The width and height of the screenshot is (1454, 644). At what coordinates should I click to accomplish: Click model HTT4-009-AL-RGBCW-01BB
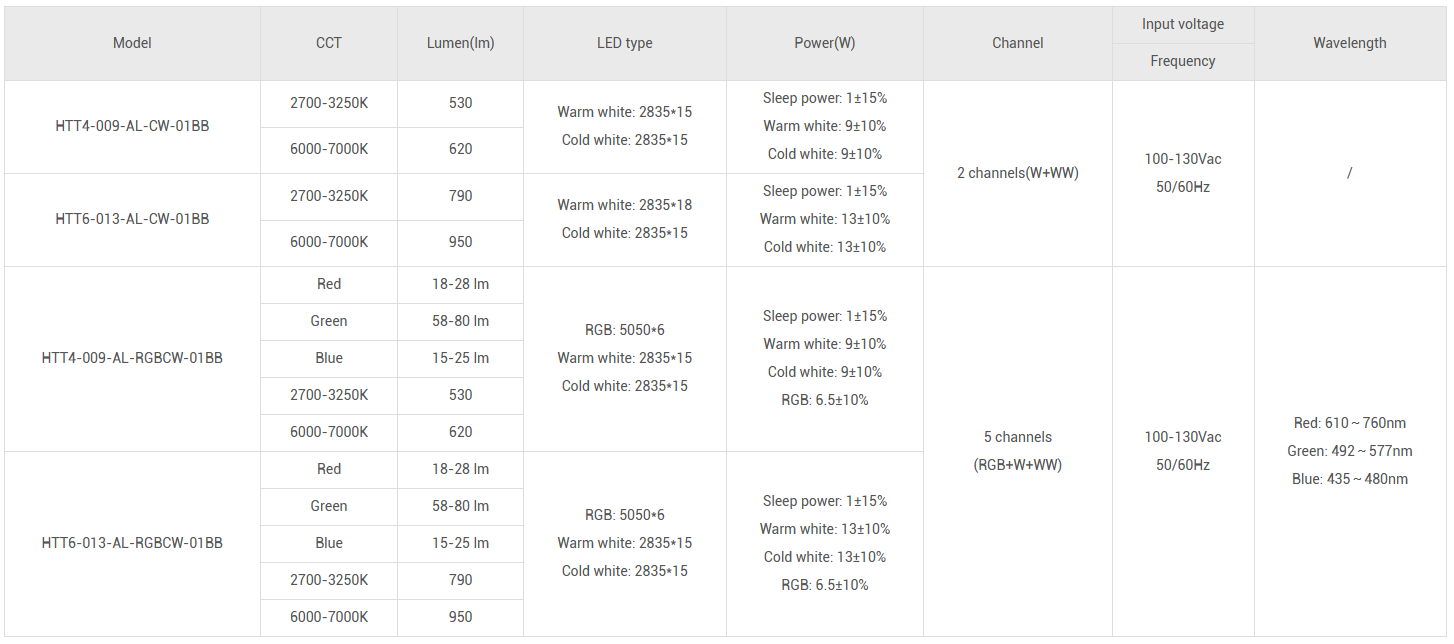pos(132,358)
